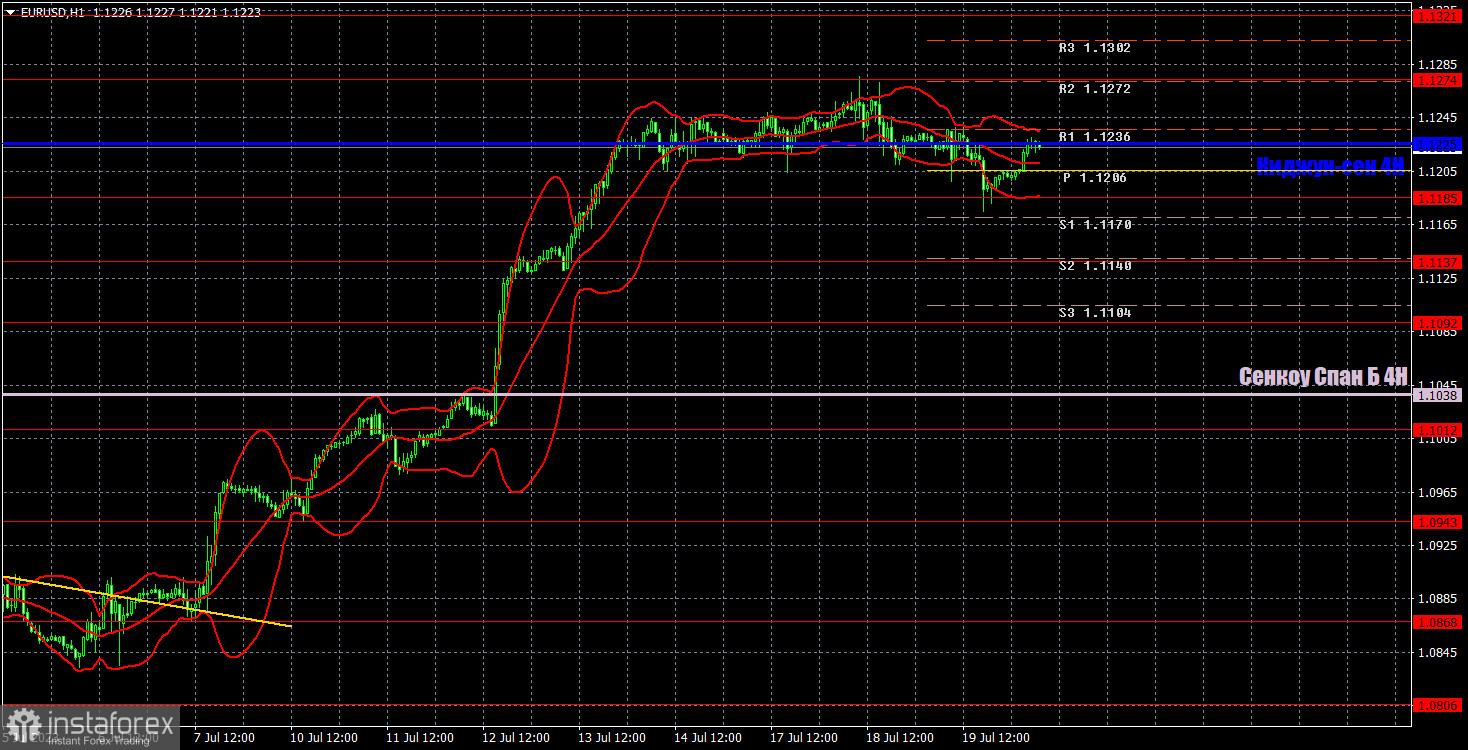Viewport: 1468px width, 750px height.
Task: Click the red 1.0806 price level tag
Action: point(1438,705)
